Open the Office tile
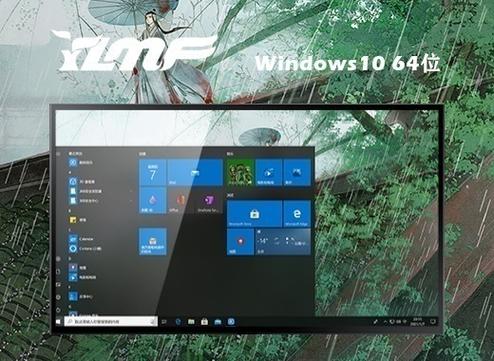Screen dimensions: 494x361 pos(181,200)
